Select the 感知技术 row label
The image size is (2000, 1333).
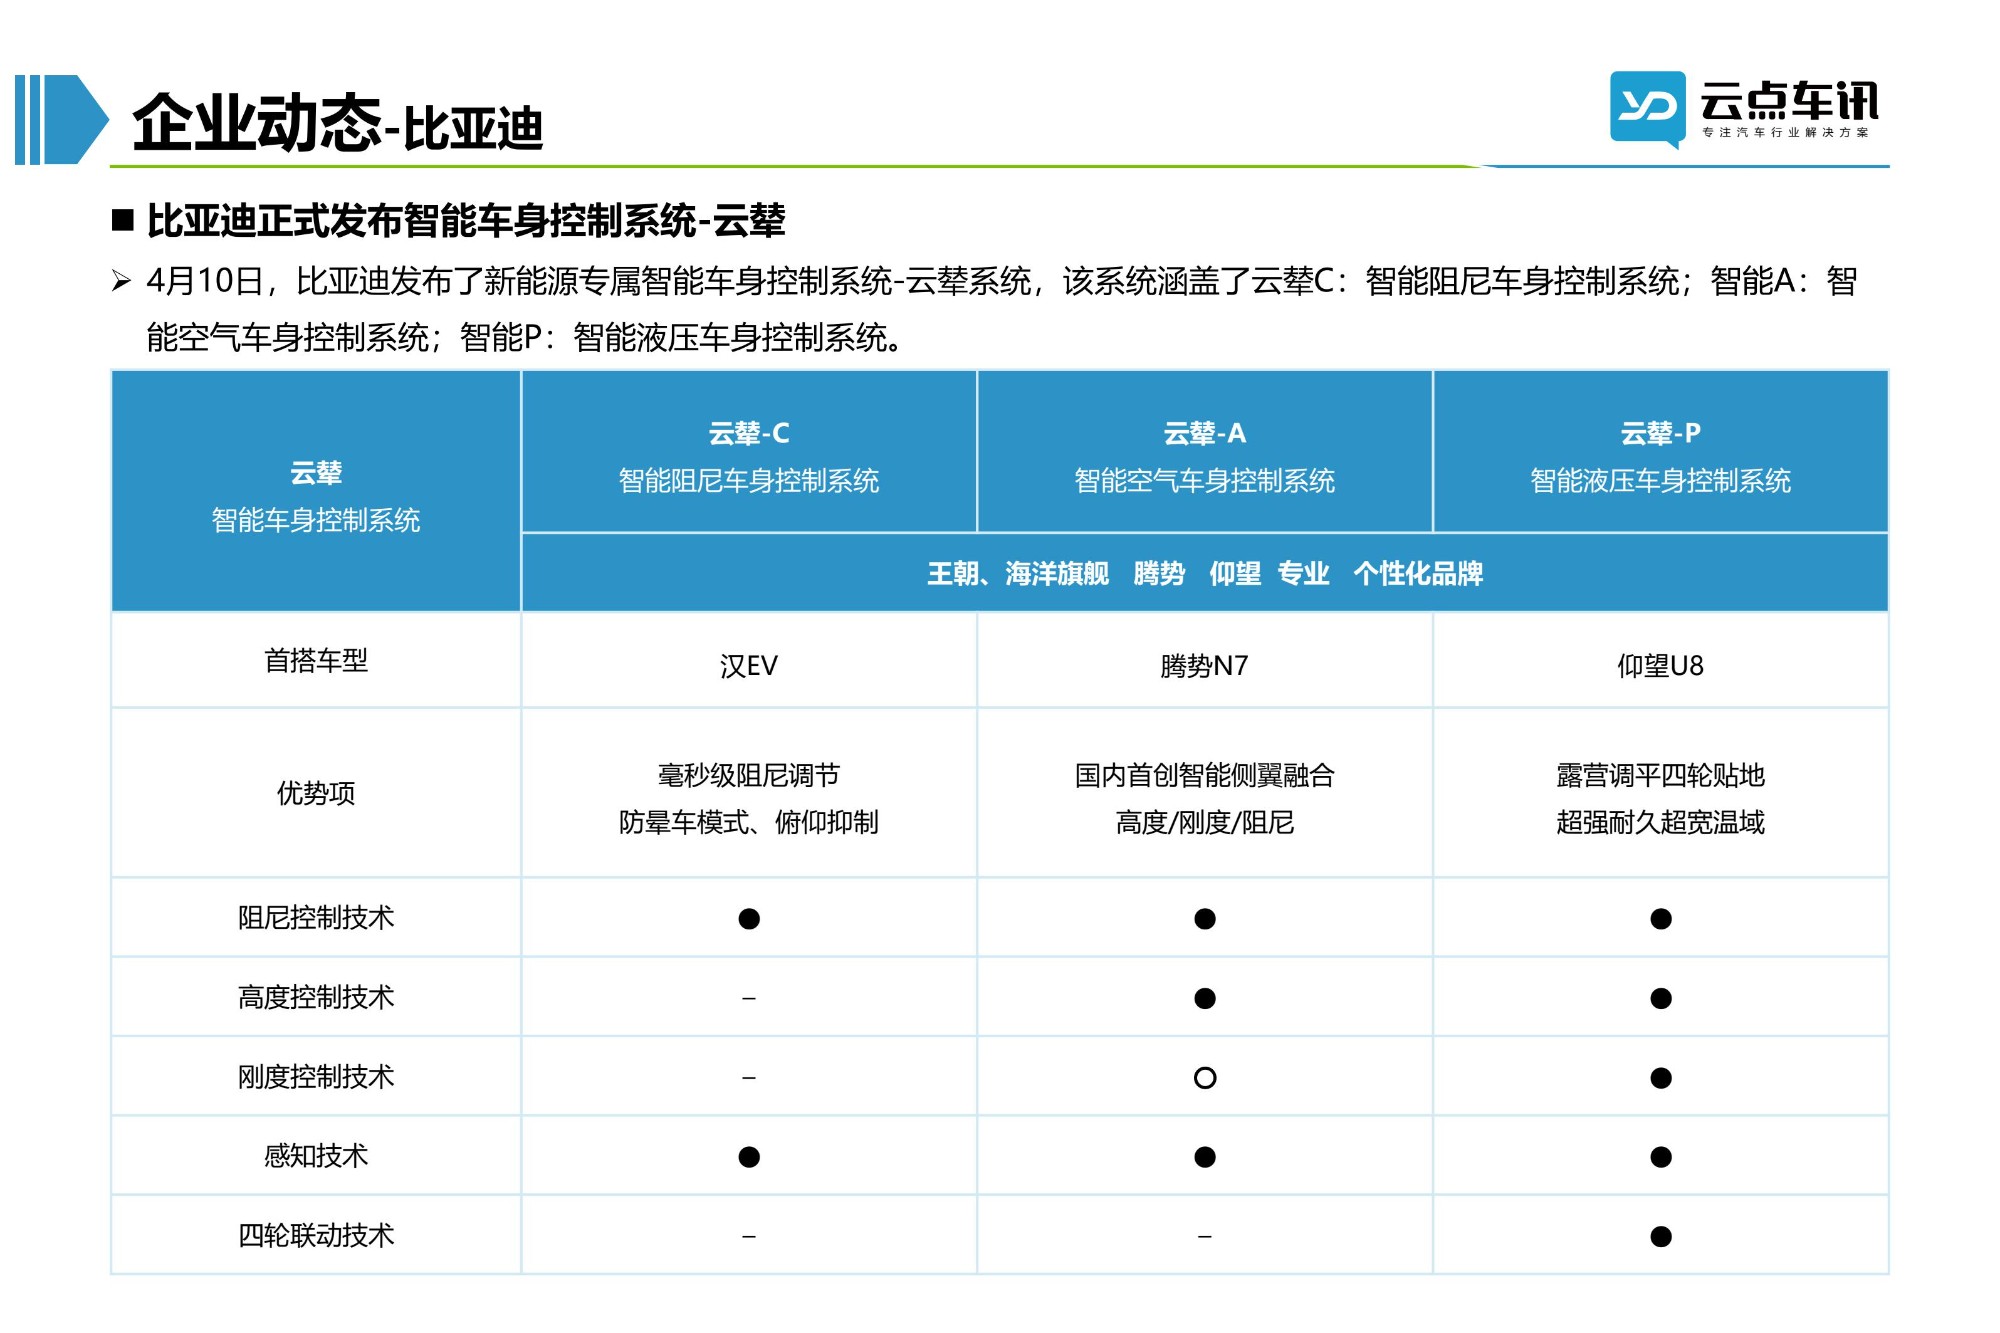coord(316,1156)
